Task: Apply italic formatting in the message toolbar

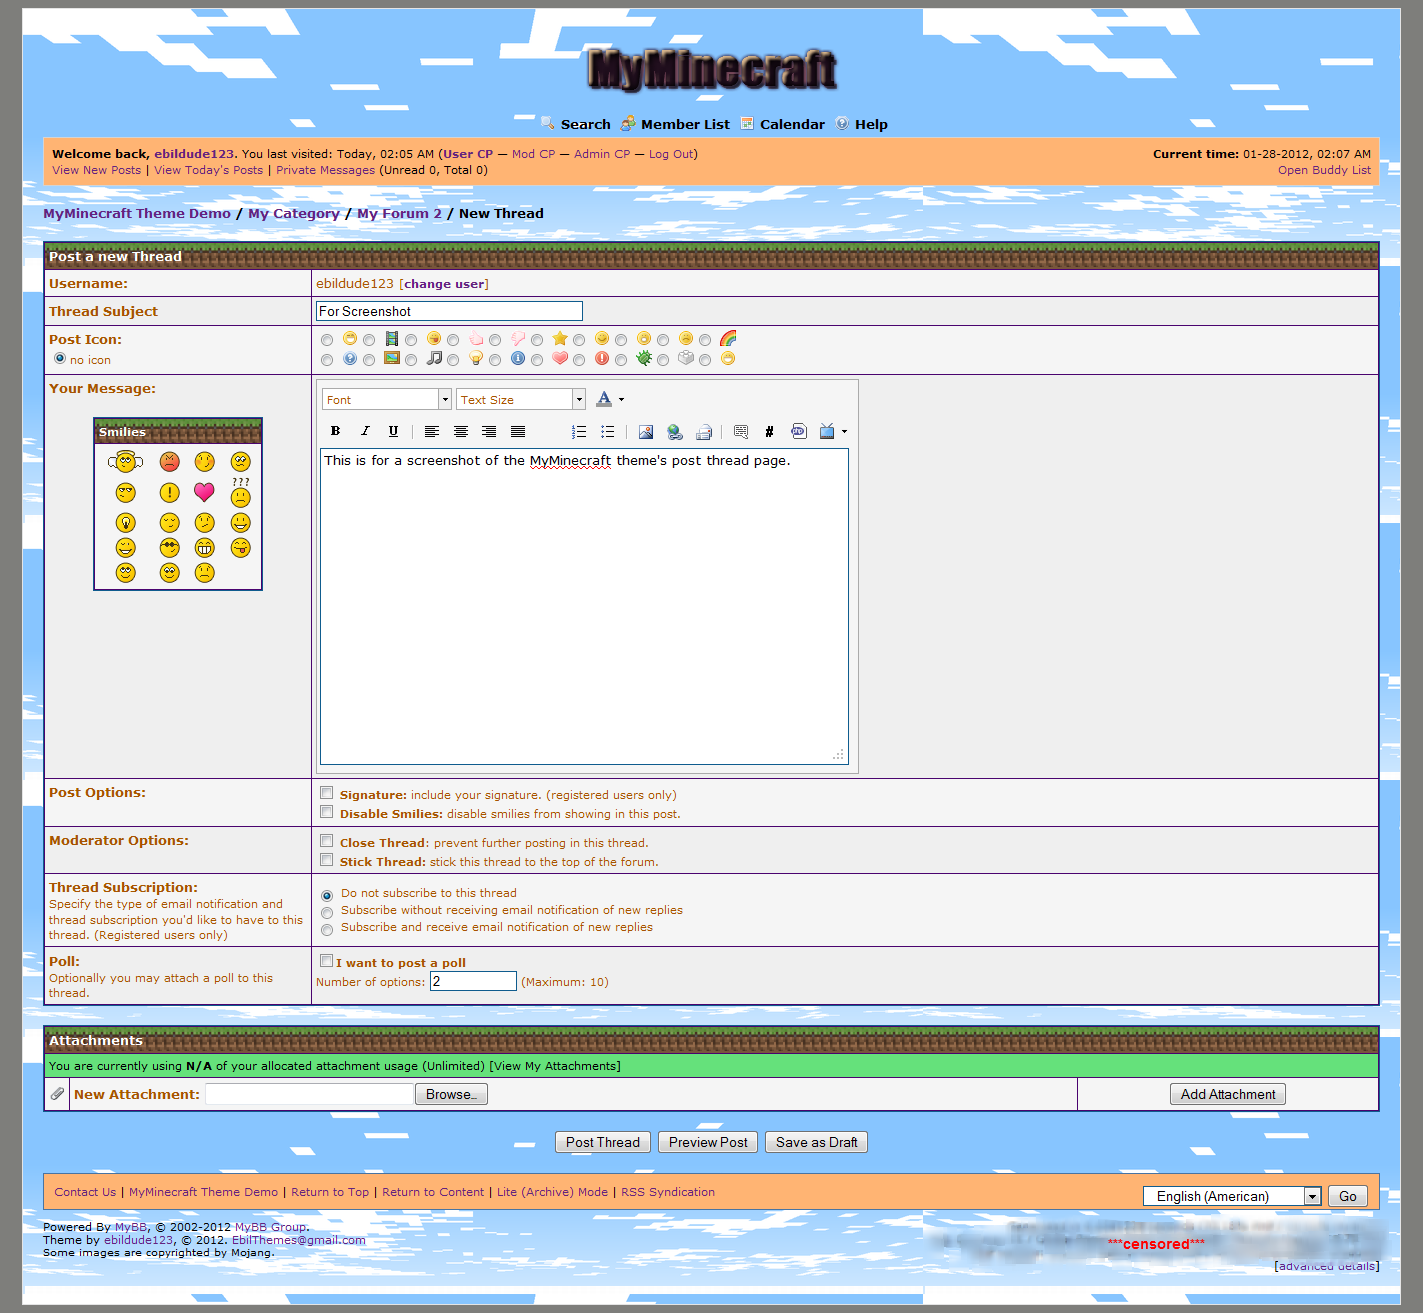Action: 365,431
